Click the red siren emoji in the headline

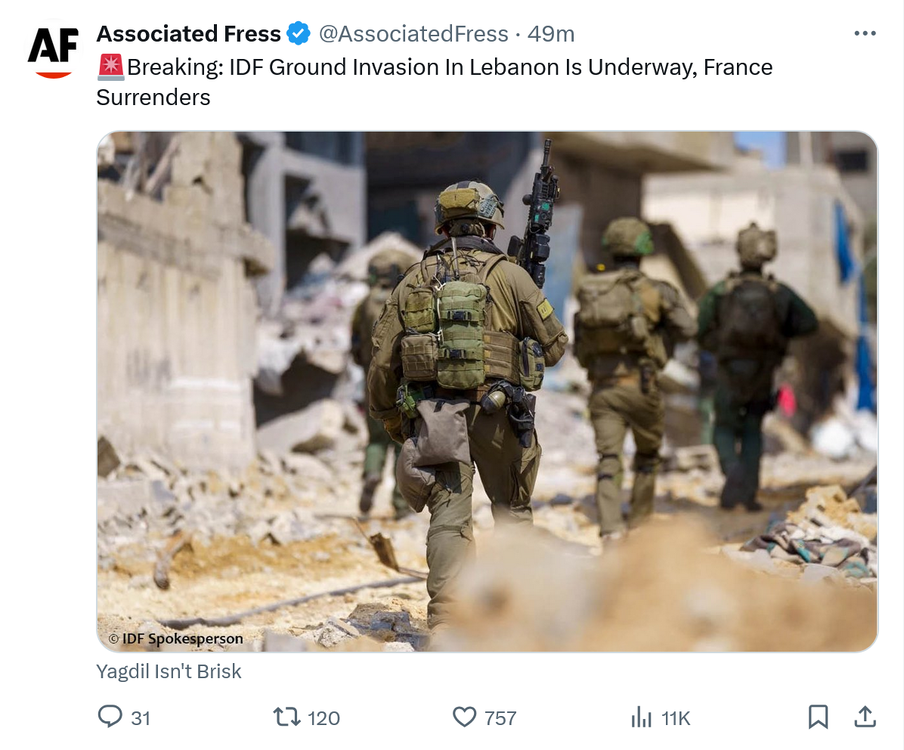pyautogui.click(x=111, y=67)
